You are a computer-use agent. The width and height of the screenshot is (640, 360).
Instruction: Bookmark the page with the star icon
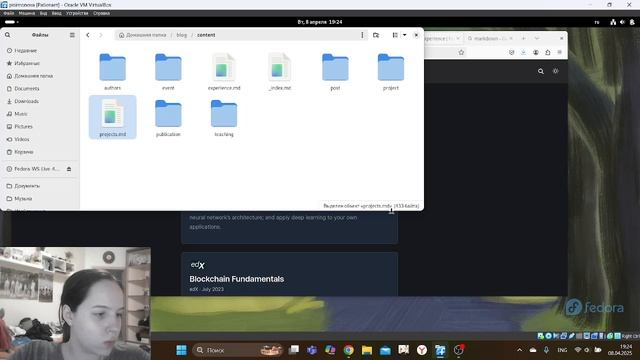[461, 52]
